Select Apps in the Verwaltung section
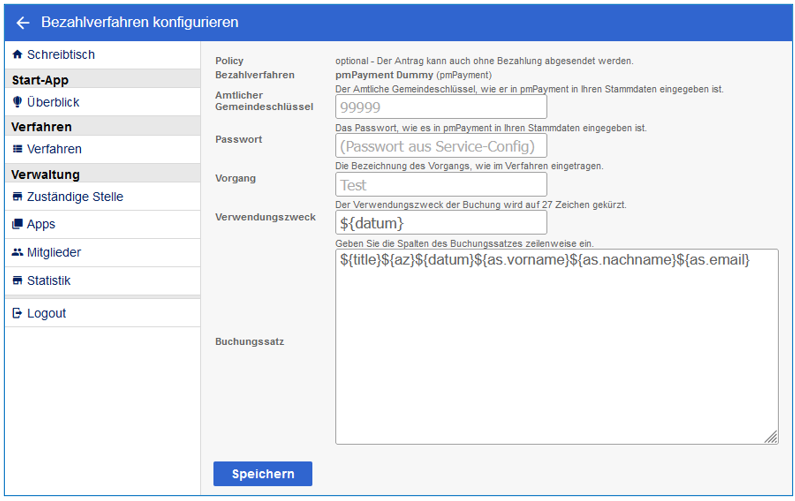Screen dimensions: 795x501 (41, 225)
